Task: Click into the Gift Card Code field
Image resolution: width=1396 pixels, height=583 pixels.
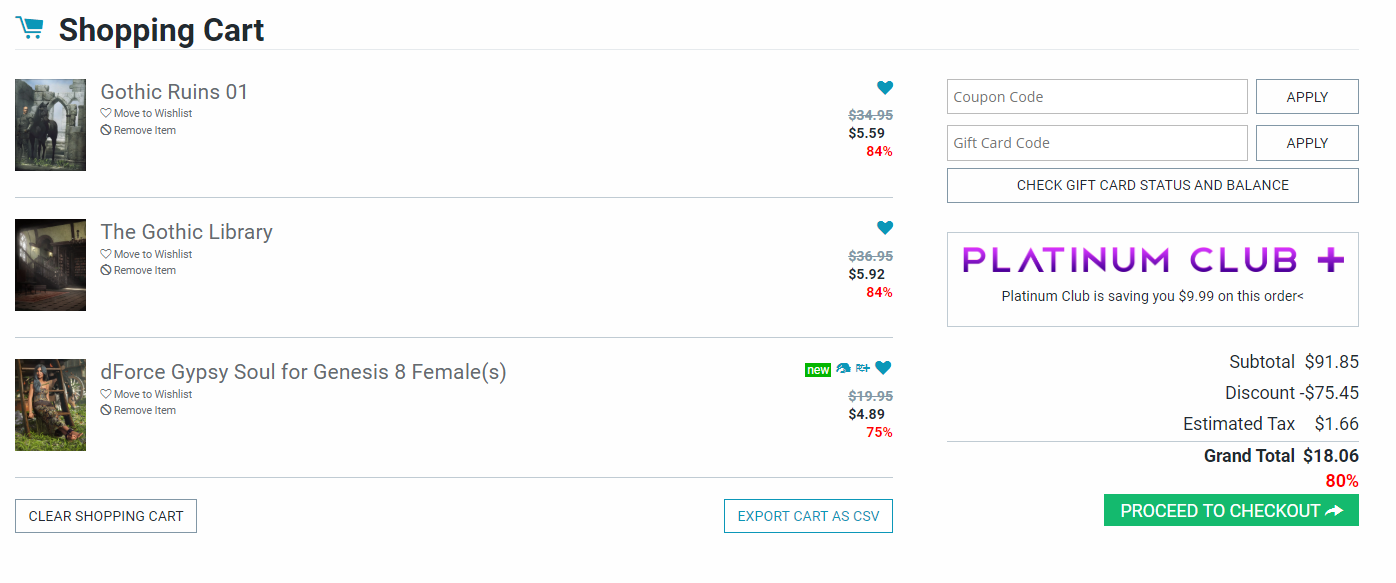Action: 1097,143
